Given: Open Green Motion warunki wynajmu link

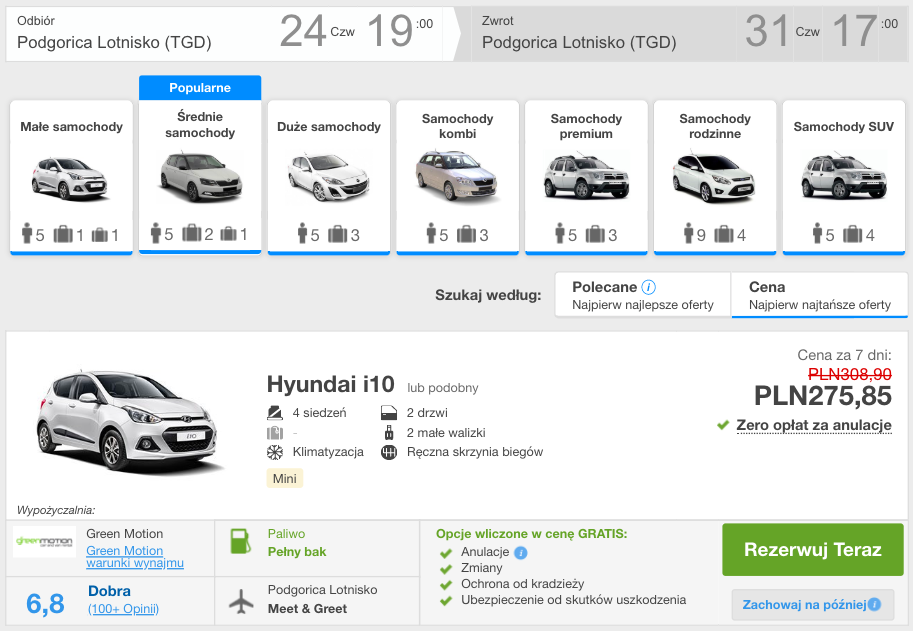Looking at the screenshot, I should click(135, 556).
